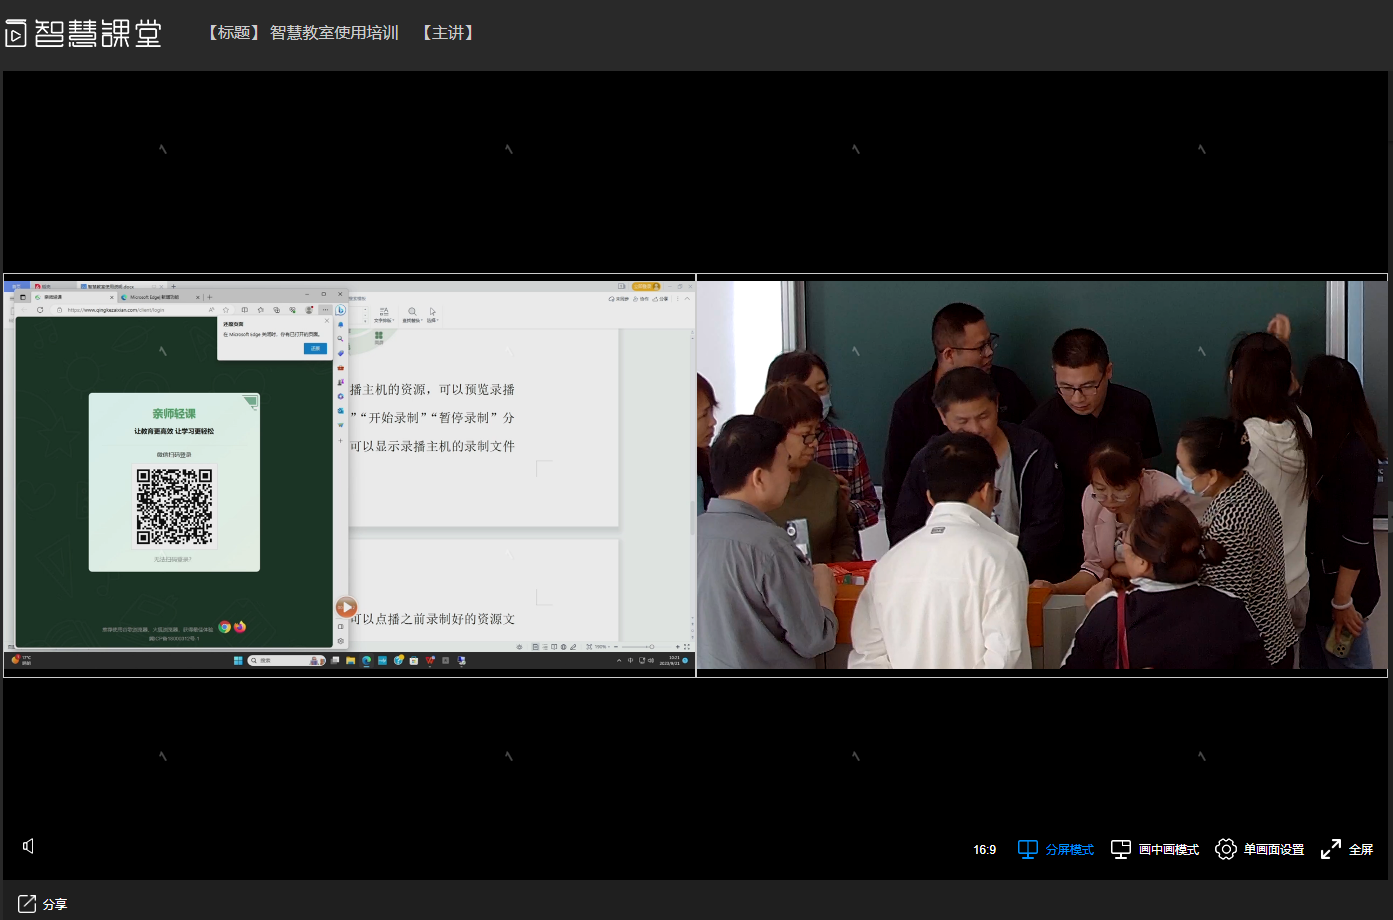The image size is (1393, 920).
Task: Change the 16:9 aspect ratio
Action: (x=984, y=850)
